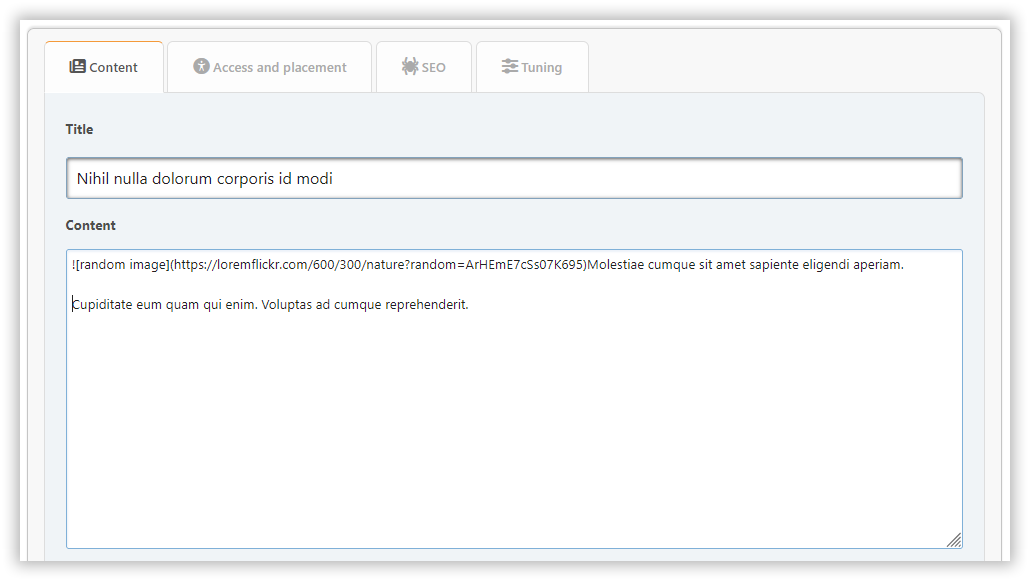This screenshot has width=1030, height=581.
Task: Click the bug icon on SEO tab
Action: pyautogui.click(x=410, y=67)
